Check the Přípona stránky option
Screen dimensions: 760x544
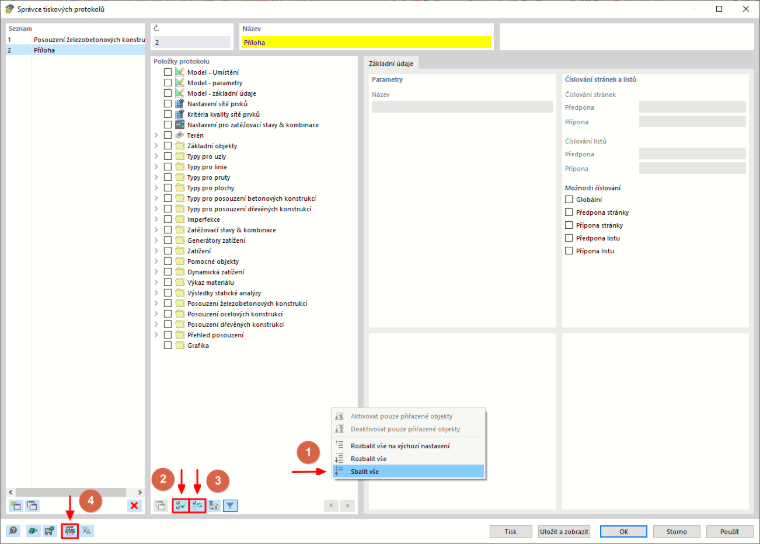pyautogui.click(x=569, y=225)
